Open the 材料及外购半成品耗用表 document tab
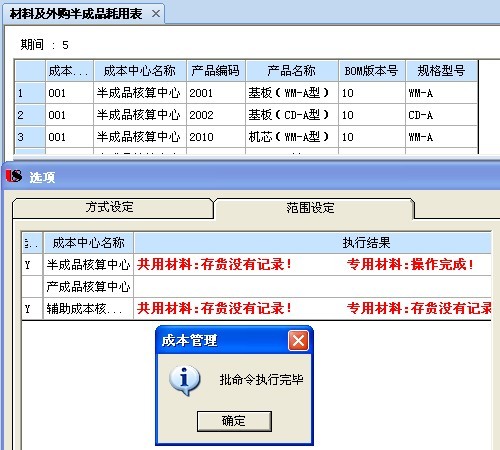 point(76,14)
